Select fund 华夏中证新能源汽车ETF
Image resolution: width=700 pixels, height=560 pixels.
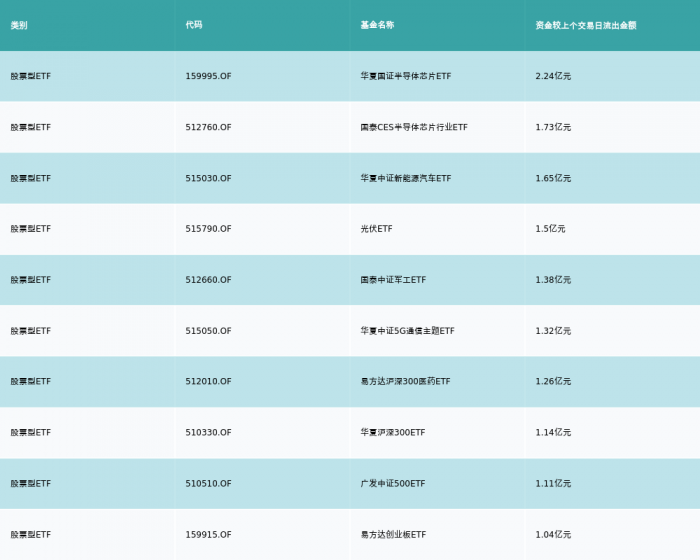(406, 178)
